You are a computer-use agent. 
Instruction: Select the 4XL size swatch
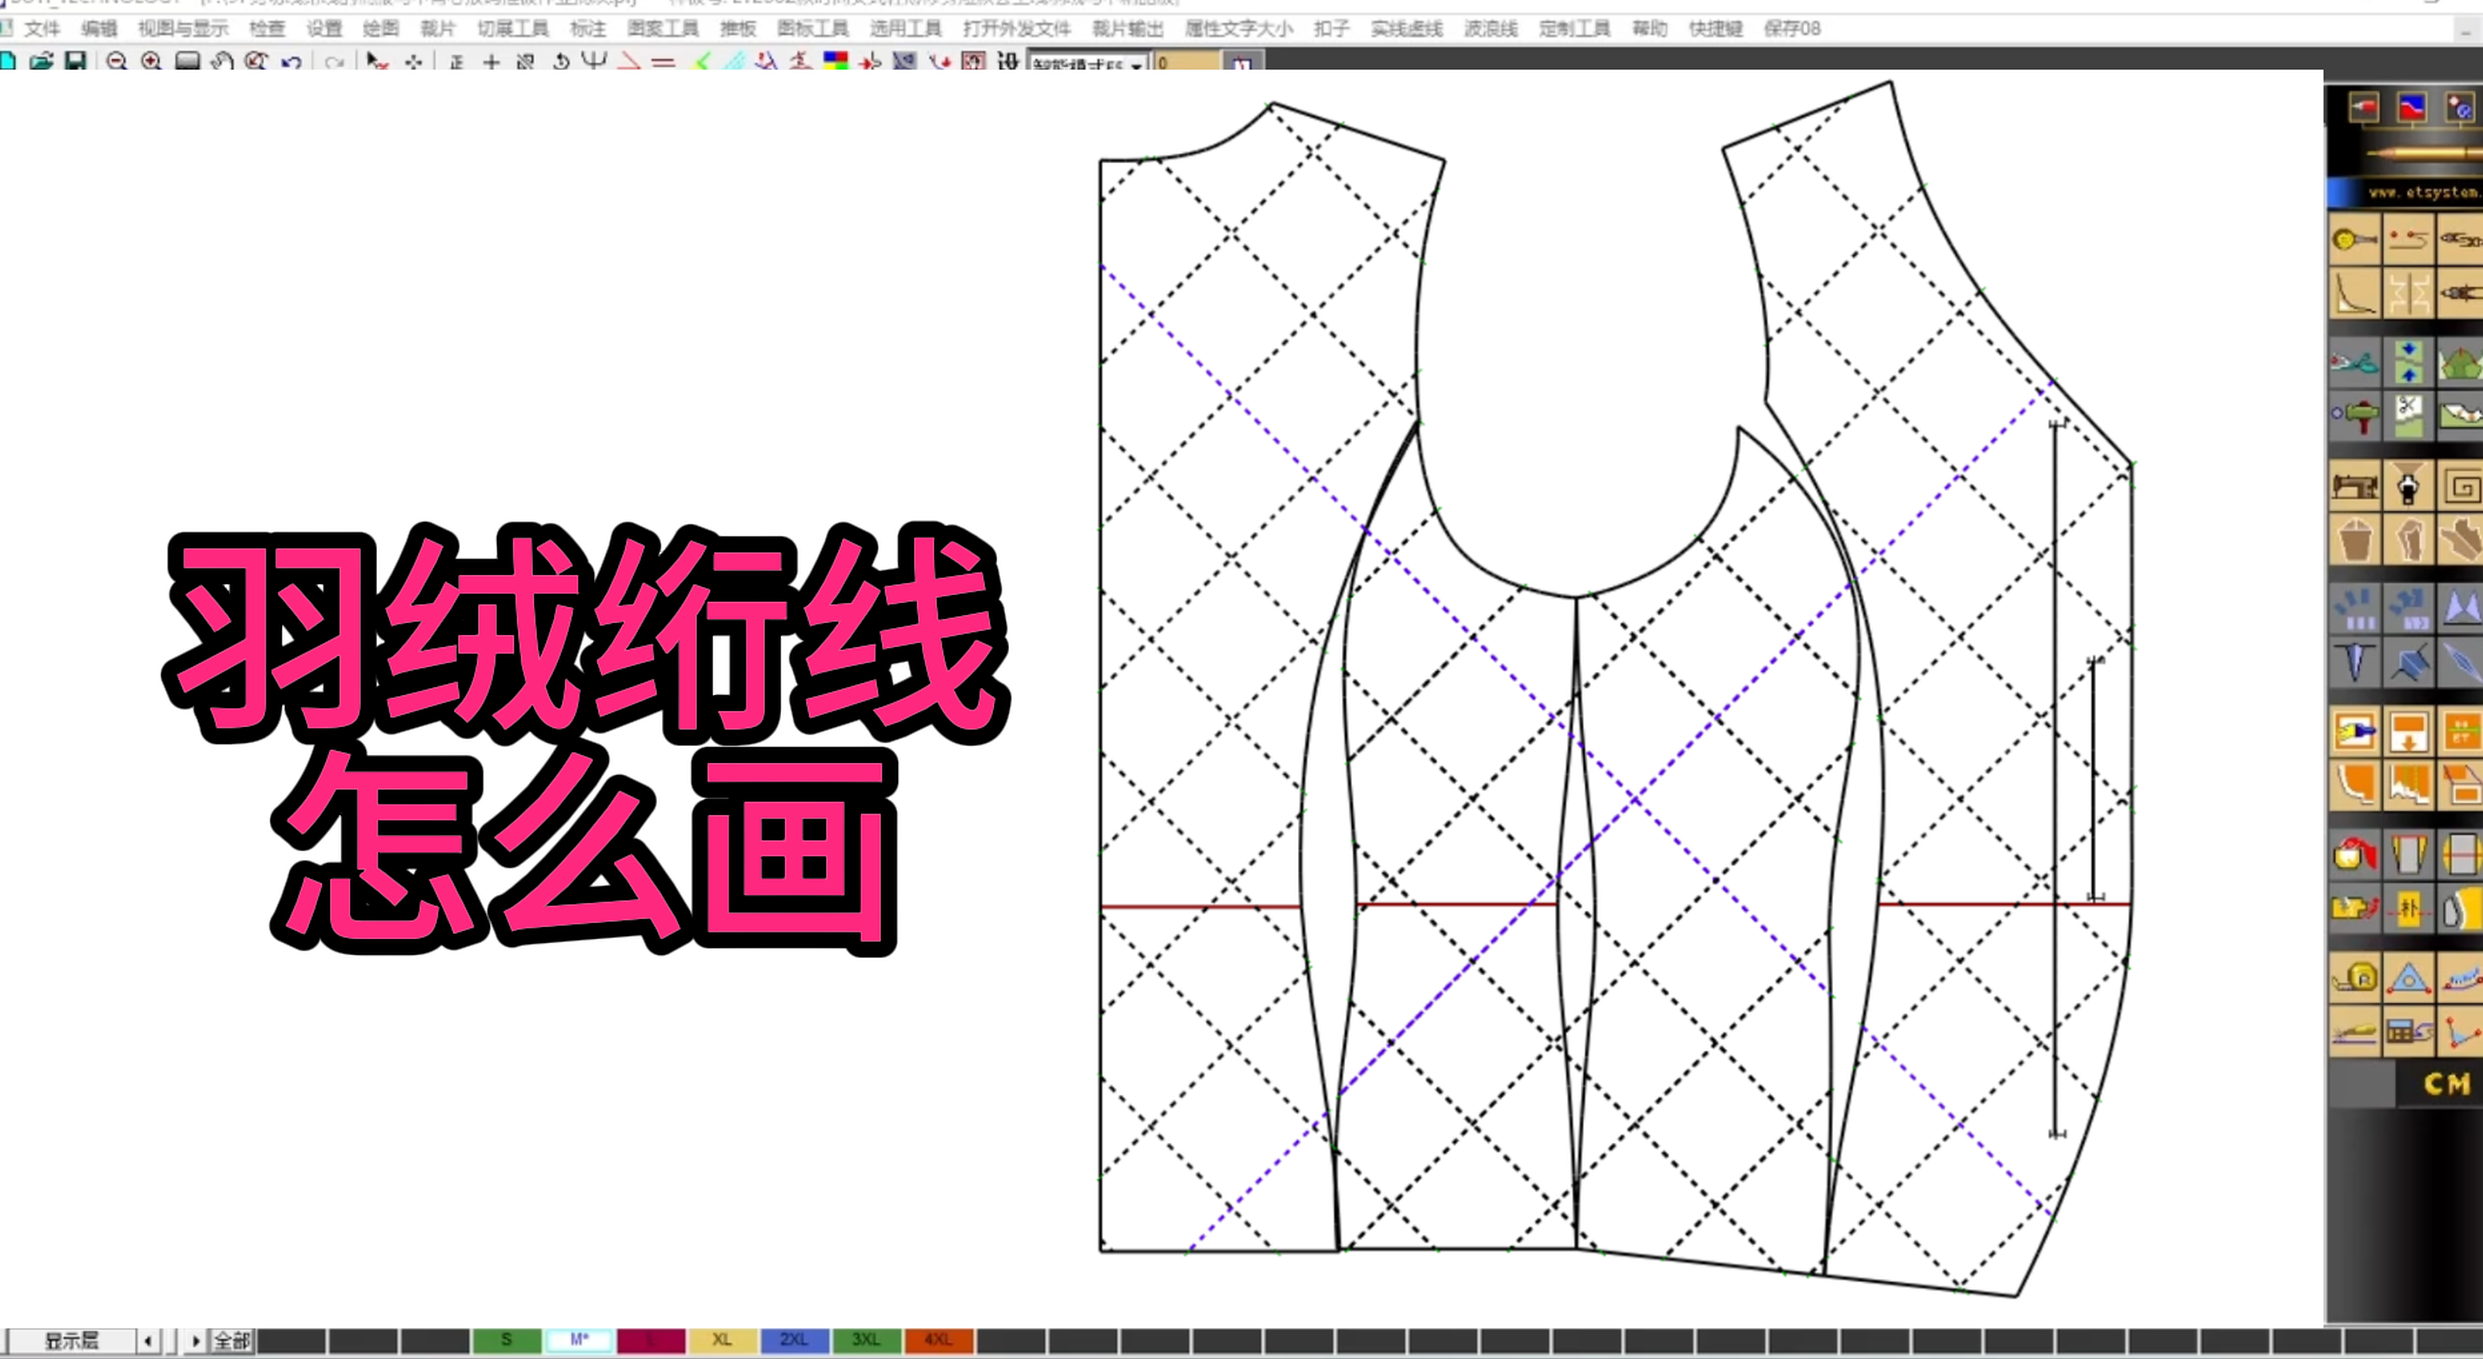coord(938,1340)
